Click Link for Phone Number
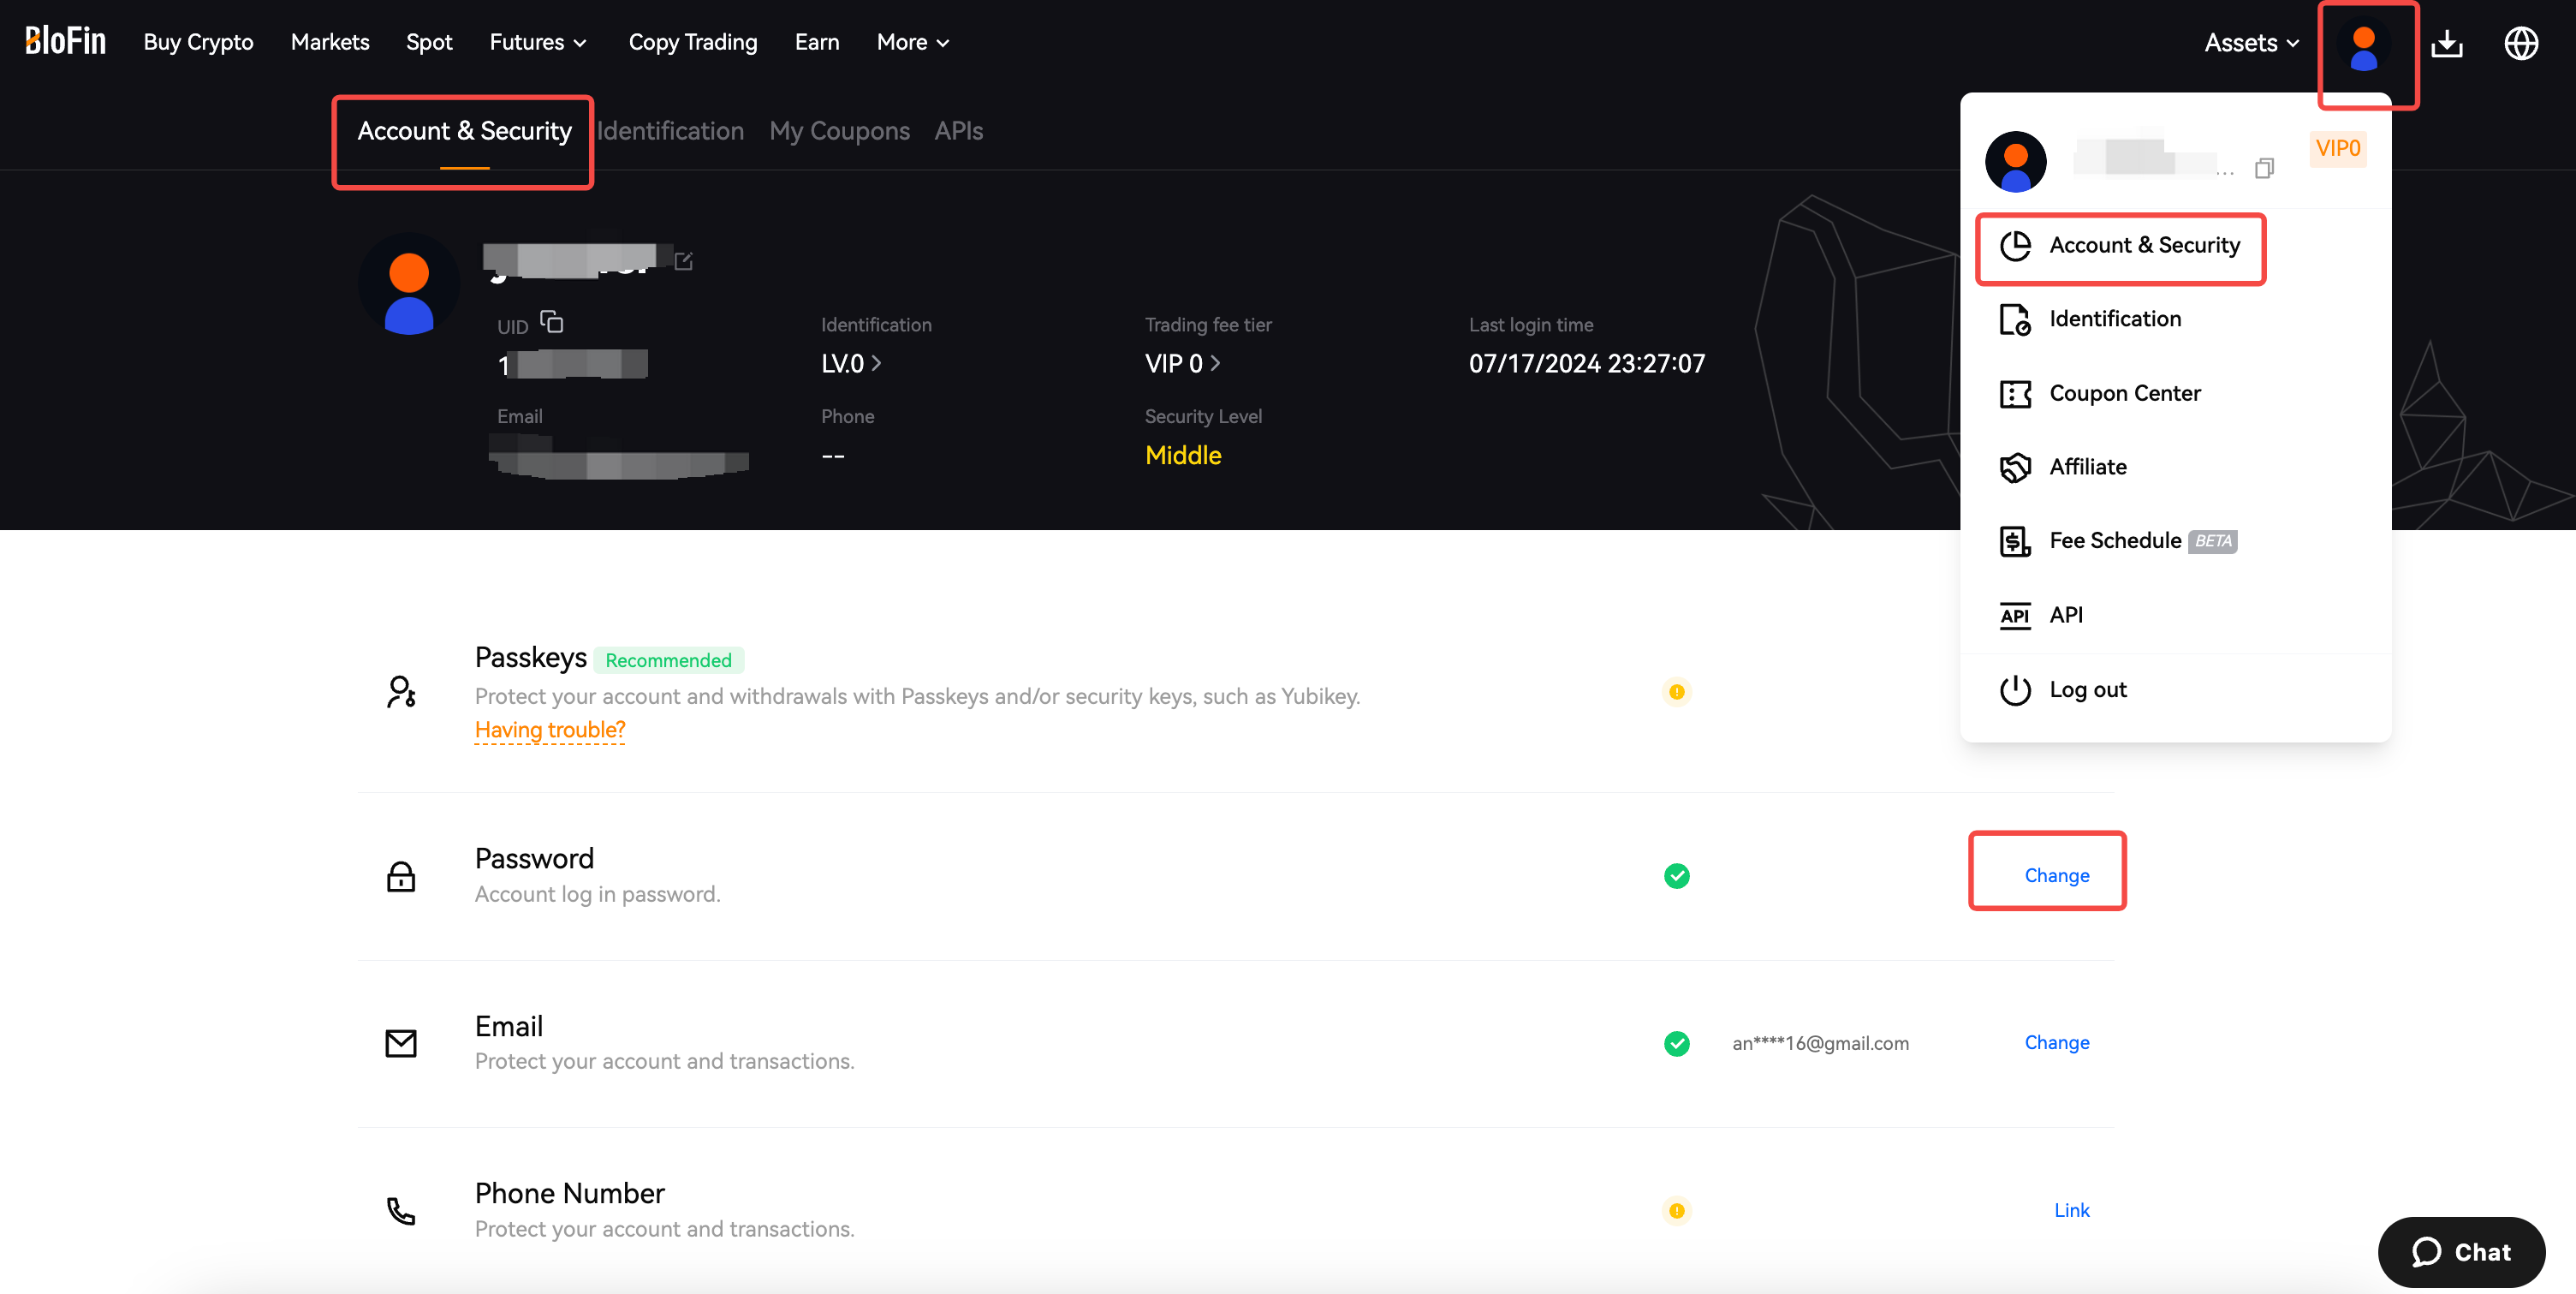 pyautogui.click(x=2071, y=1210)
